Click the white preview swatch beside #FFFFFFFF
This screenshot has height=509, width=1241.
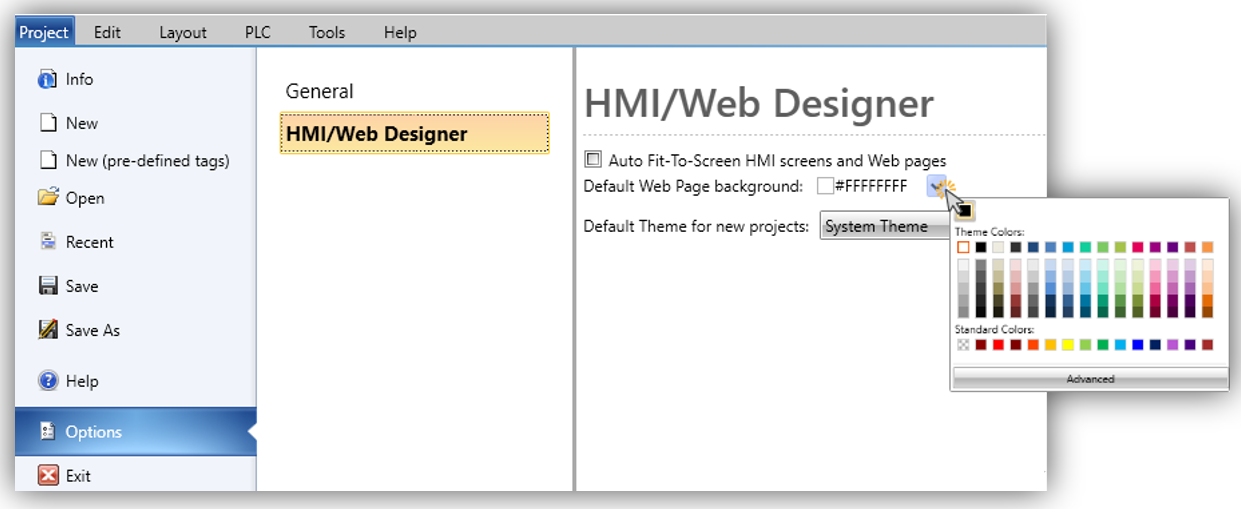825,186
